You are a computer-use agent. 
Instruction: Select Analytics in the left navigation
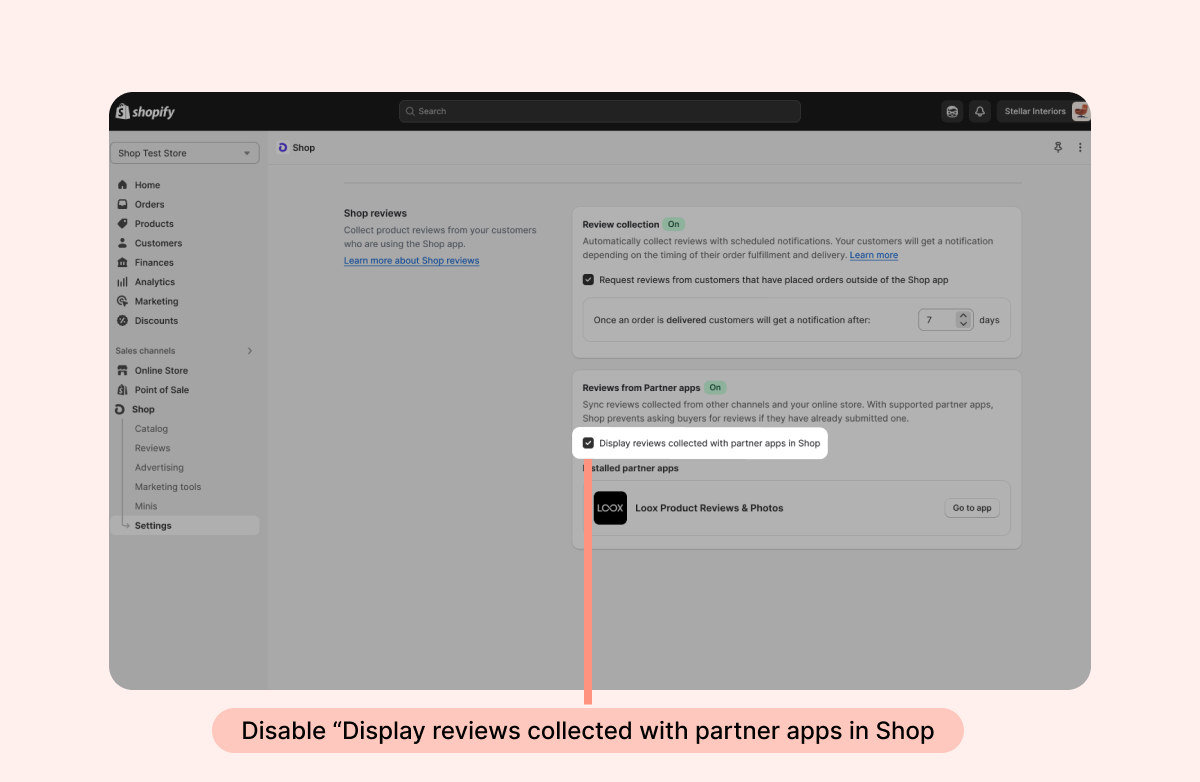(155, 282)
